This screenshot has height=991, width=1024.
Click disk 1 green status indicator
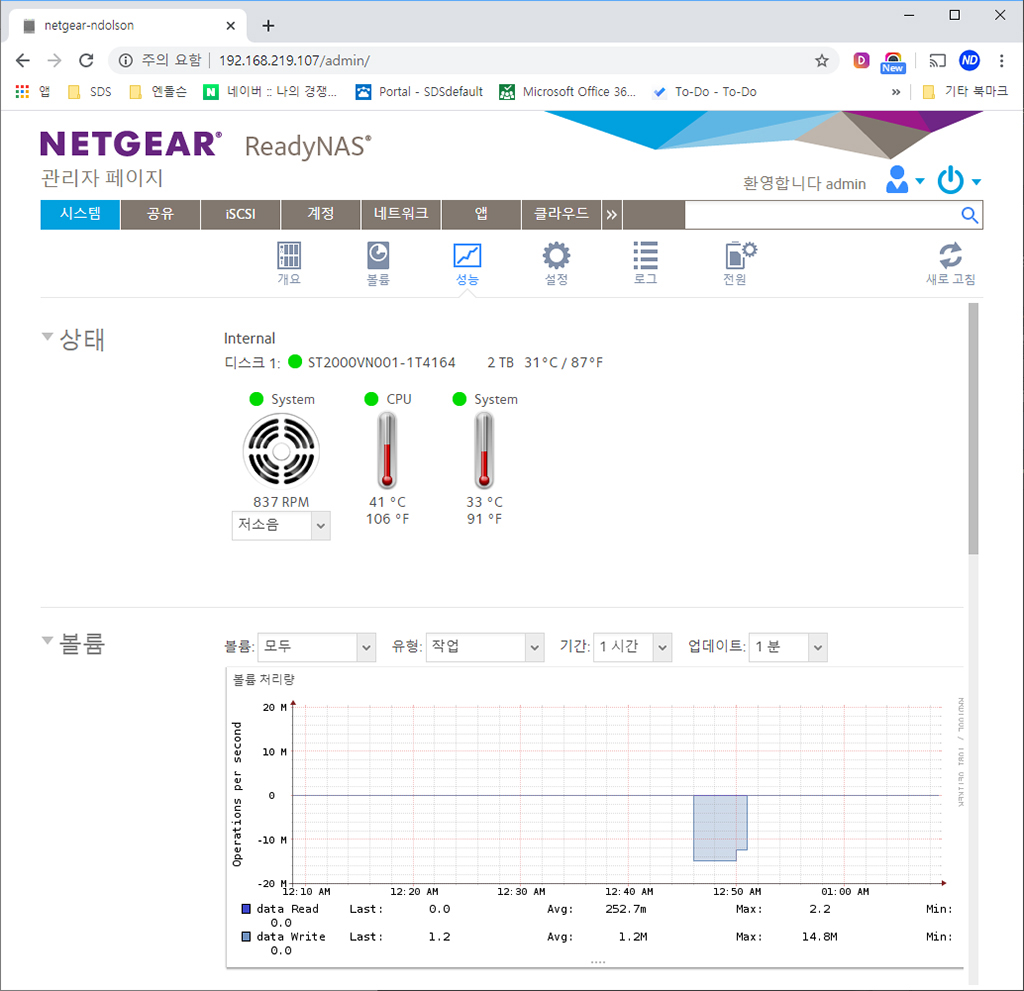[295, 361]
